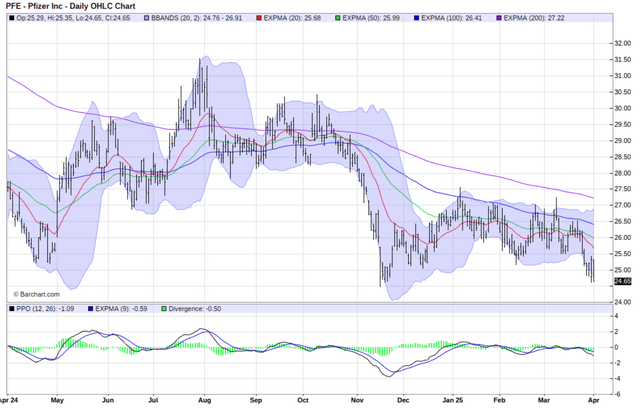Click the EXPMA (100): 26.41 label
640x418 pixels.
click(x=451, y=18)
